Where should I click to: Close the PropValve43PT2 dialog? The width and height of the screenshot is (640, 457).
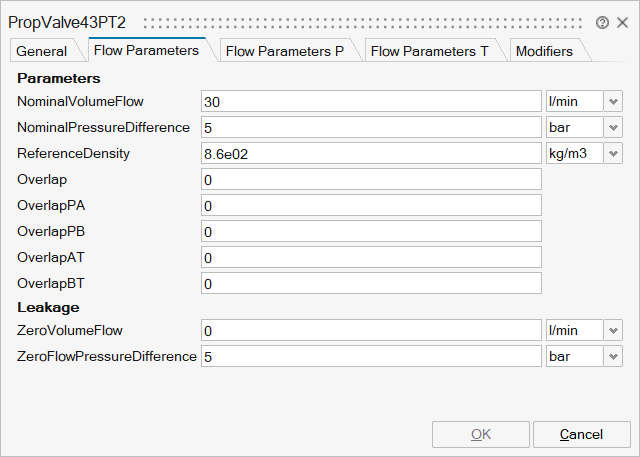[621, 22]
